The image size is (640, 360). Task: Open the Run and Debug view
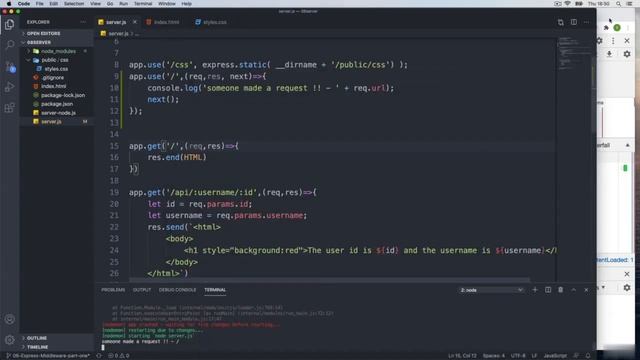tap(9, 87)
